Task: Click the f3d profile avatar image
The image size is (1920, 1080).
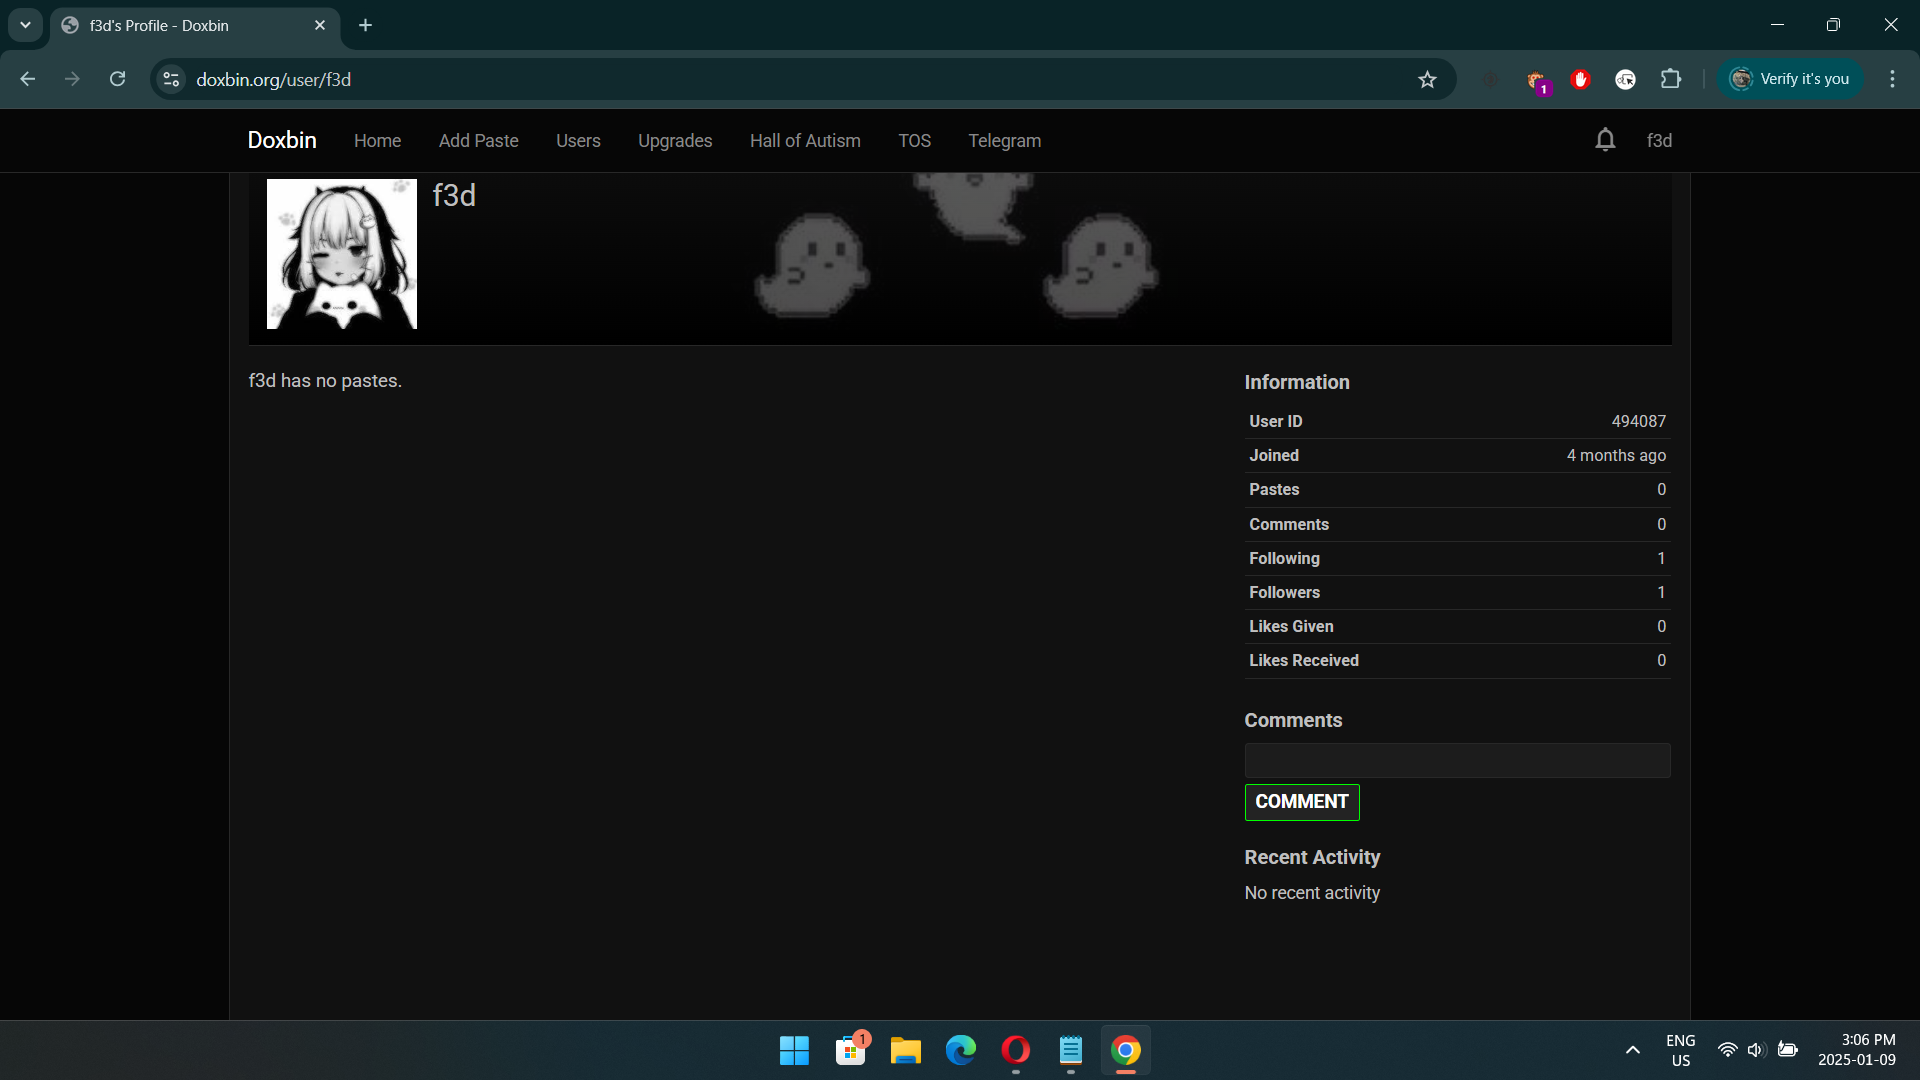Action: click(x=342, y=254)
